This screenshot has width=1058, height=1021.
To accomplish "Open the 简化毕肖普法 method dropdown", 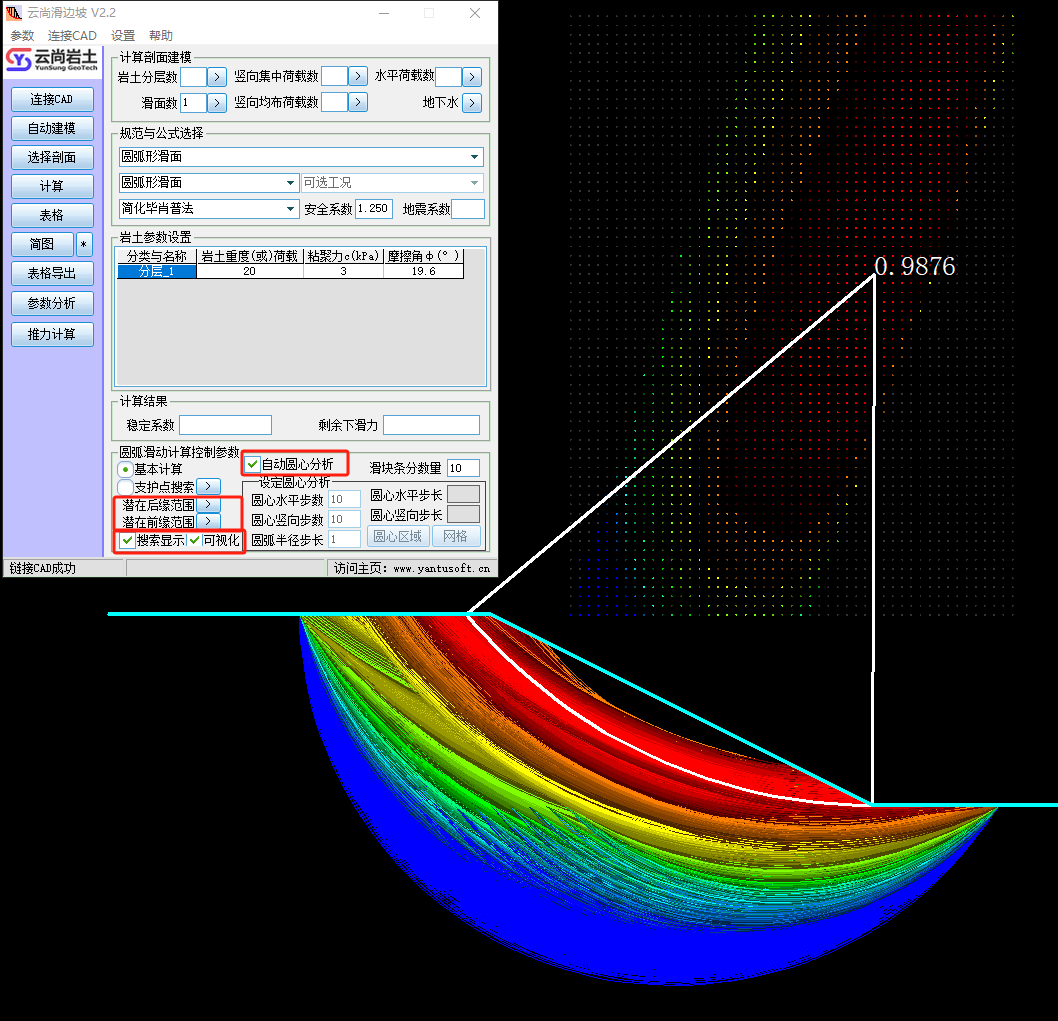I will click(x=291, y=209).
